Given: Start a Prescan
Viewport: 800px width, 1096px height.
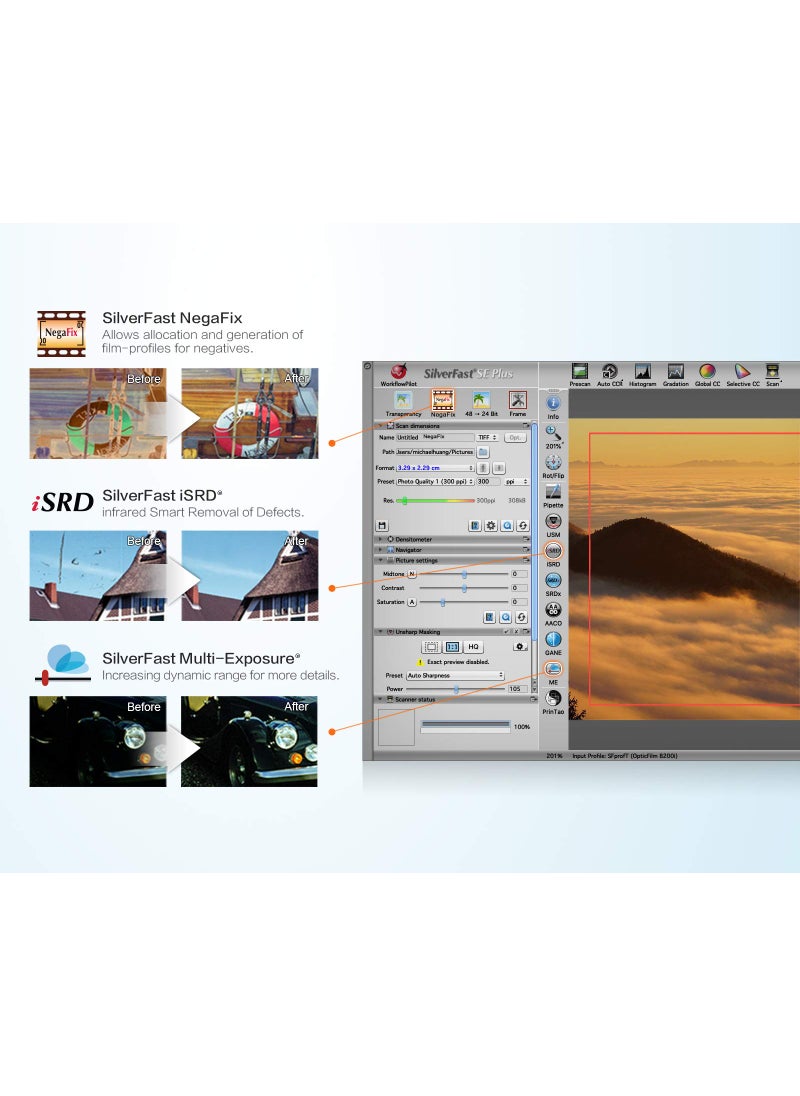Looking at the screenshot, I should (x=580, y=375).
